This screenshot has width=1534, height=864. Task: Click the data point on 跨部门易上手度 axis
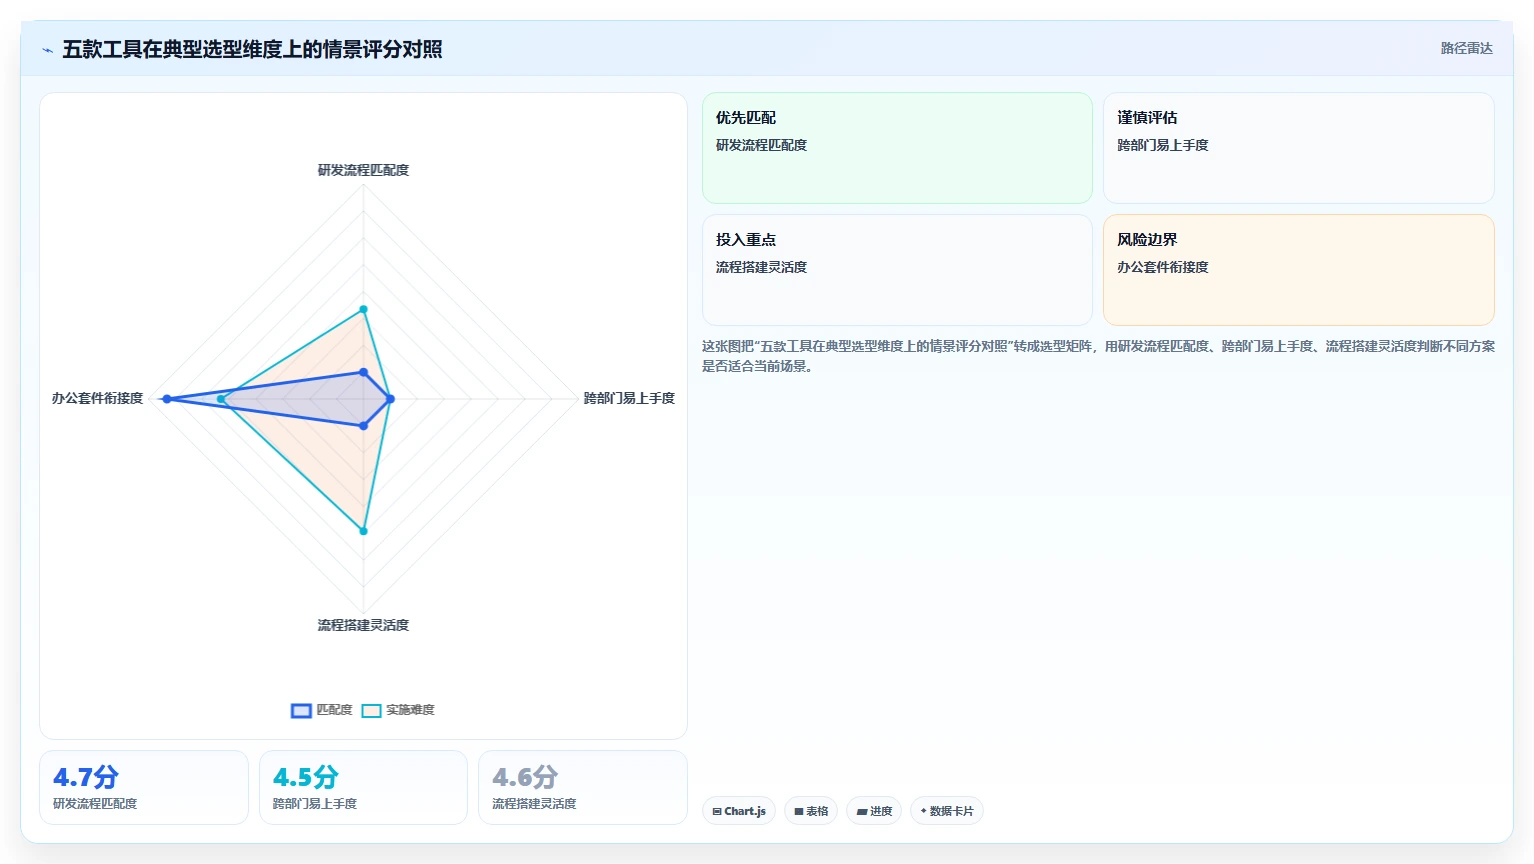tap(390, 399)
